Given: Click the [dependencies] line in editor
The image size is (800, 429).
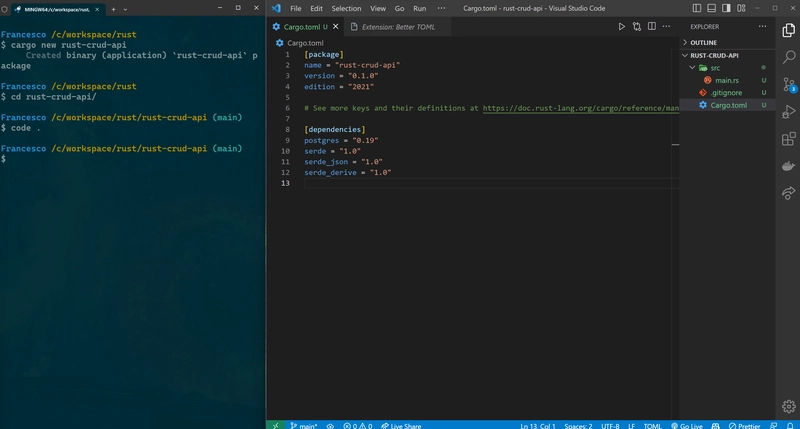Looking at the screenshot, I should [x=335, y=130].
